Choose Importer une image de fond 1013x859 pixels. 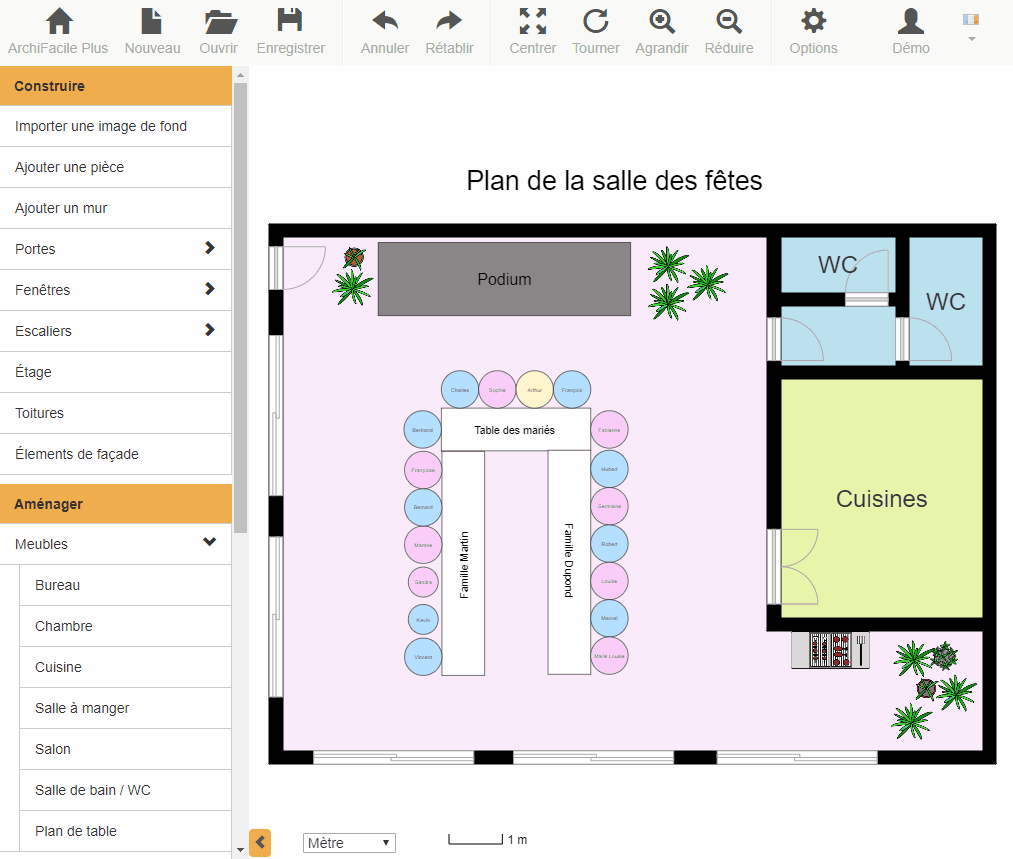(x=101, y=126)
